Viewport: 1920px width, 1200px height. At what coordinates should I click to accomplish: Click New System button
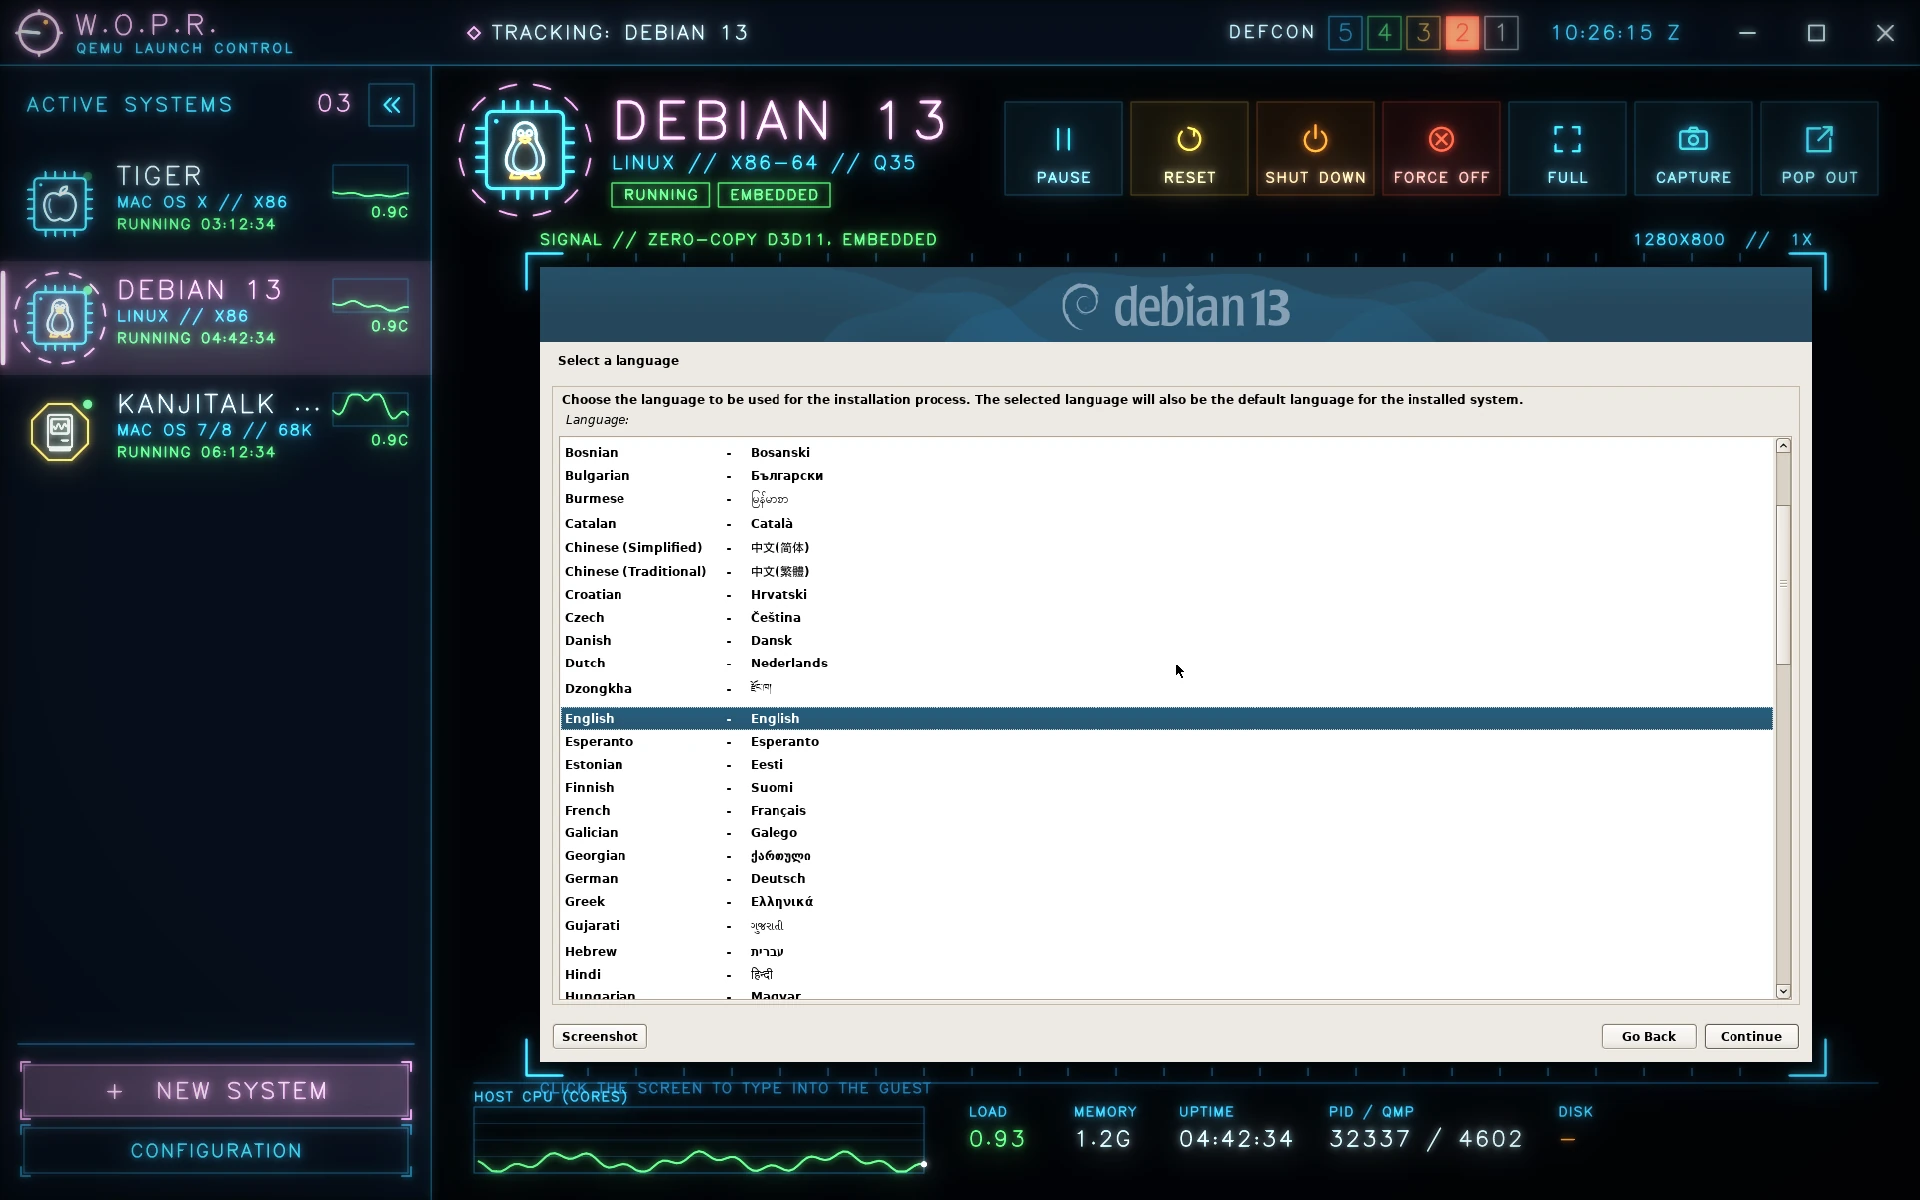click(216, 1090)
